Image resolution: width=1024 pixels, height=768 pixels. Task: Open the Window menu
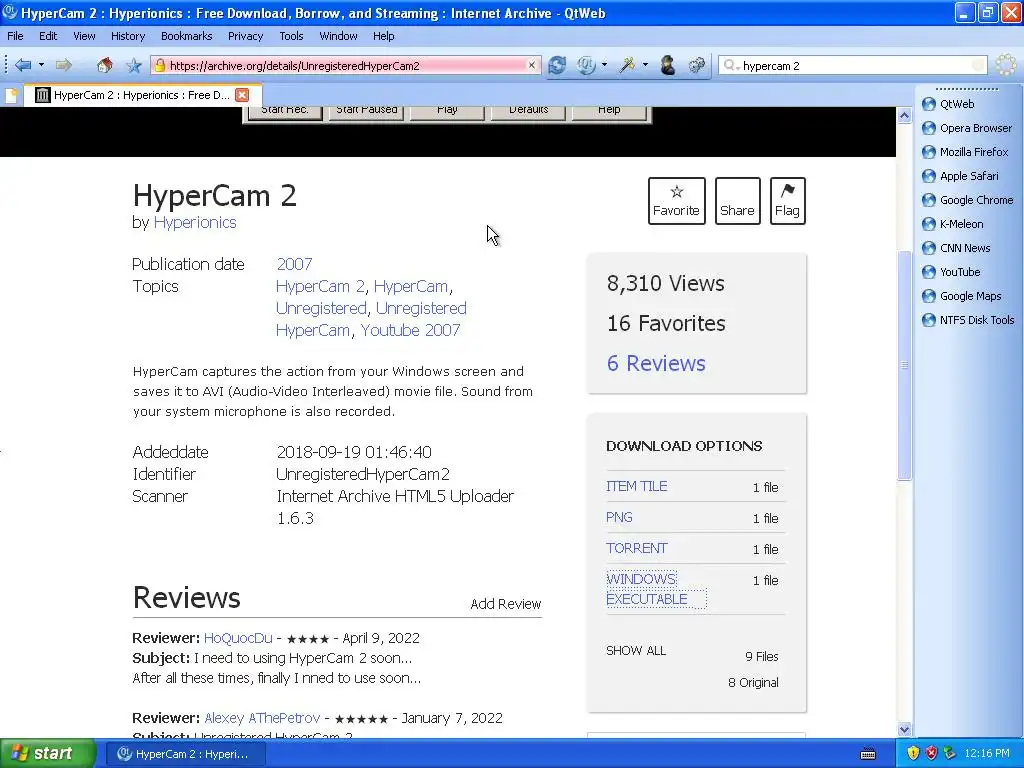point(338,36)
